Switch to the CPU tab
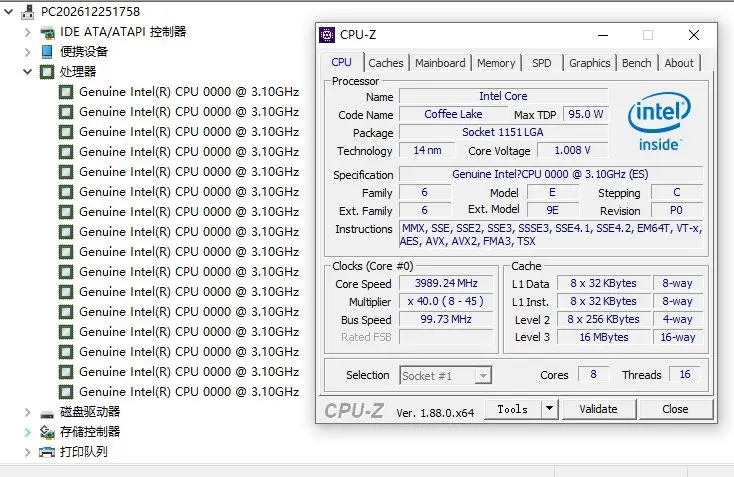The height and width of the screenshot is (477, 734). (341, 62)
